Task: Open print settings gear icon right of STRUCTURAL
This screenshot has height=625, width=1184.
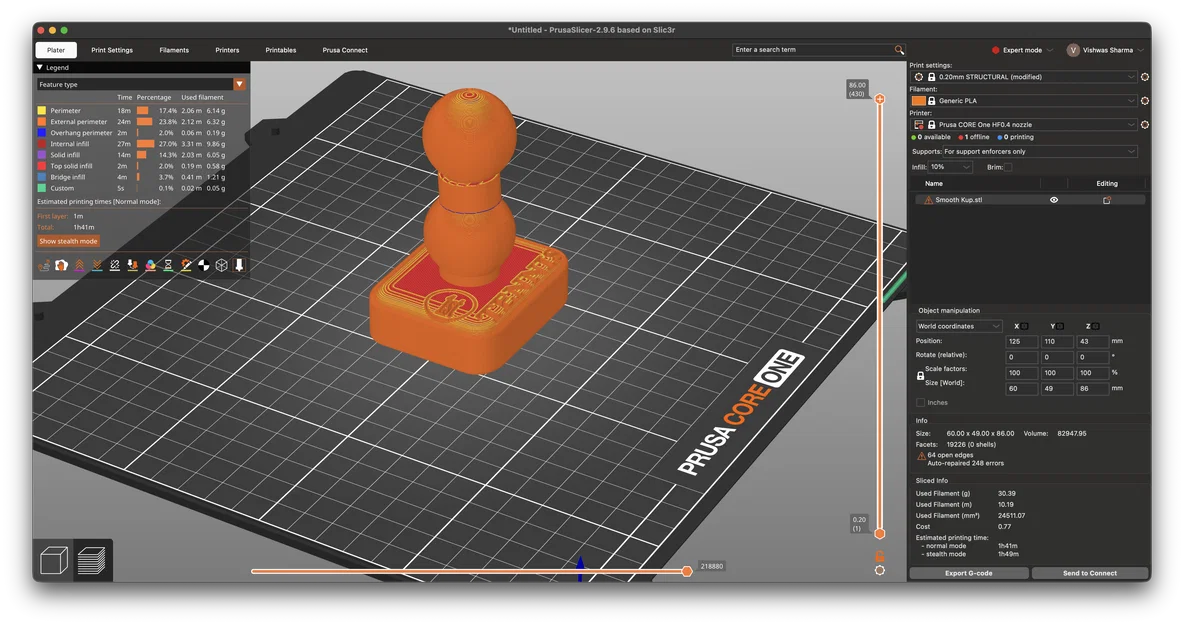Action: [1145, 77]
